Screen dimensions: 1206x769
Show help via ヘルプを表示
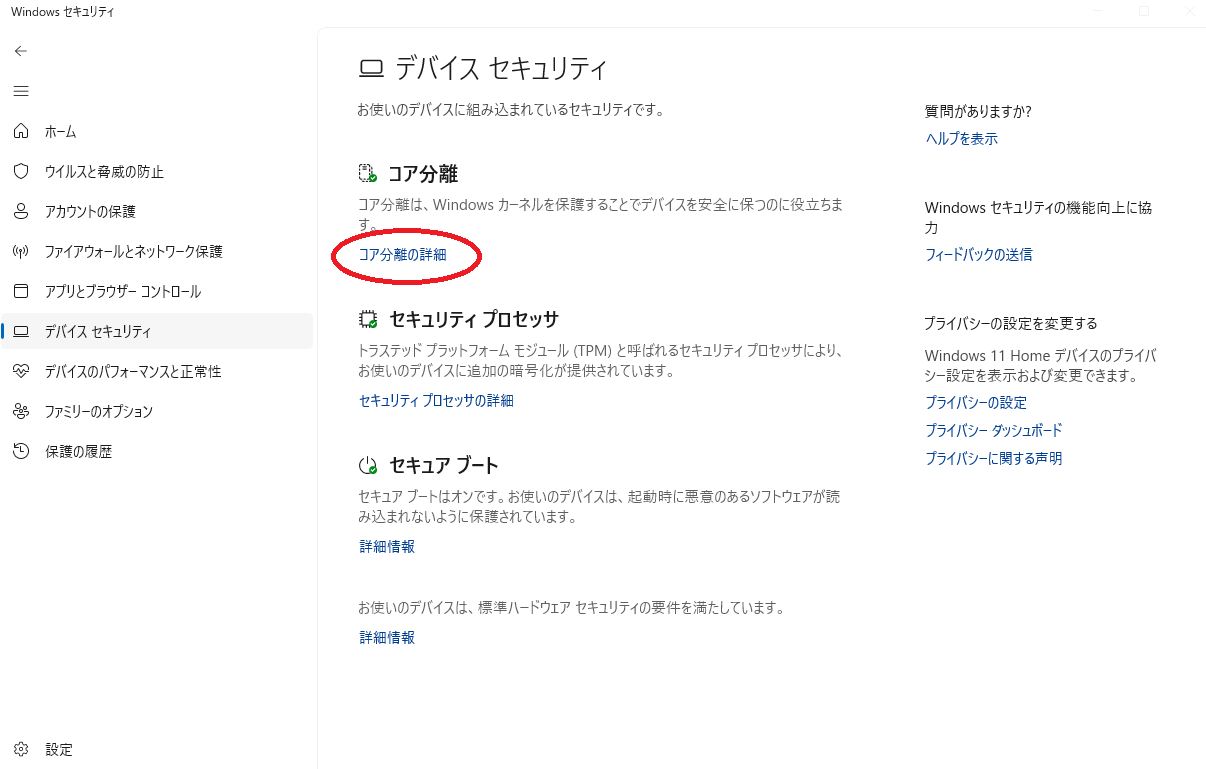[960, 138]
